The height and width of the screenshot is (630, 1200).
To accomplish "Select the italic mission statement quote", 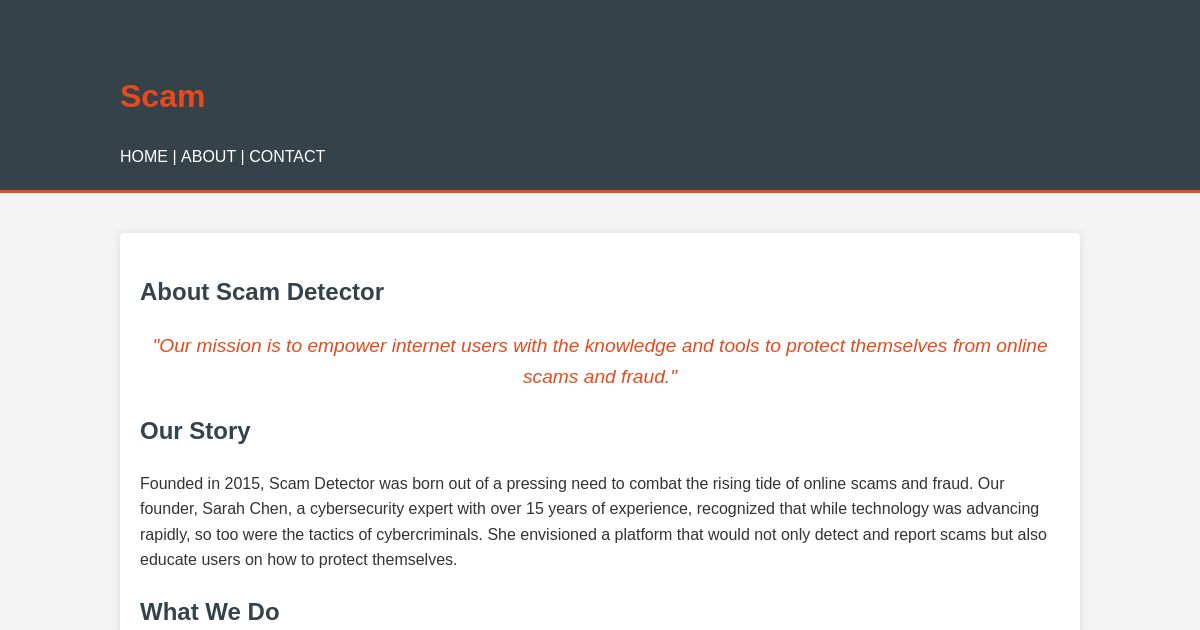I will pos(600,361).
